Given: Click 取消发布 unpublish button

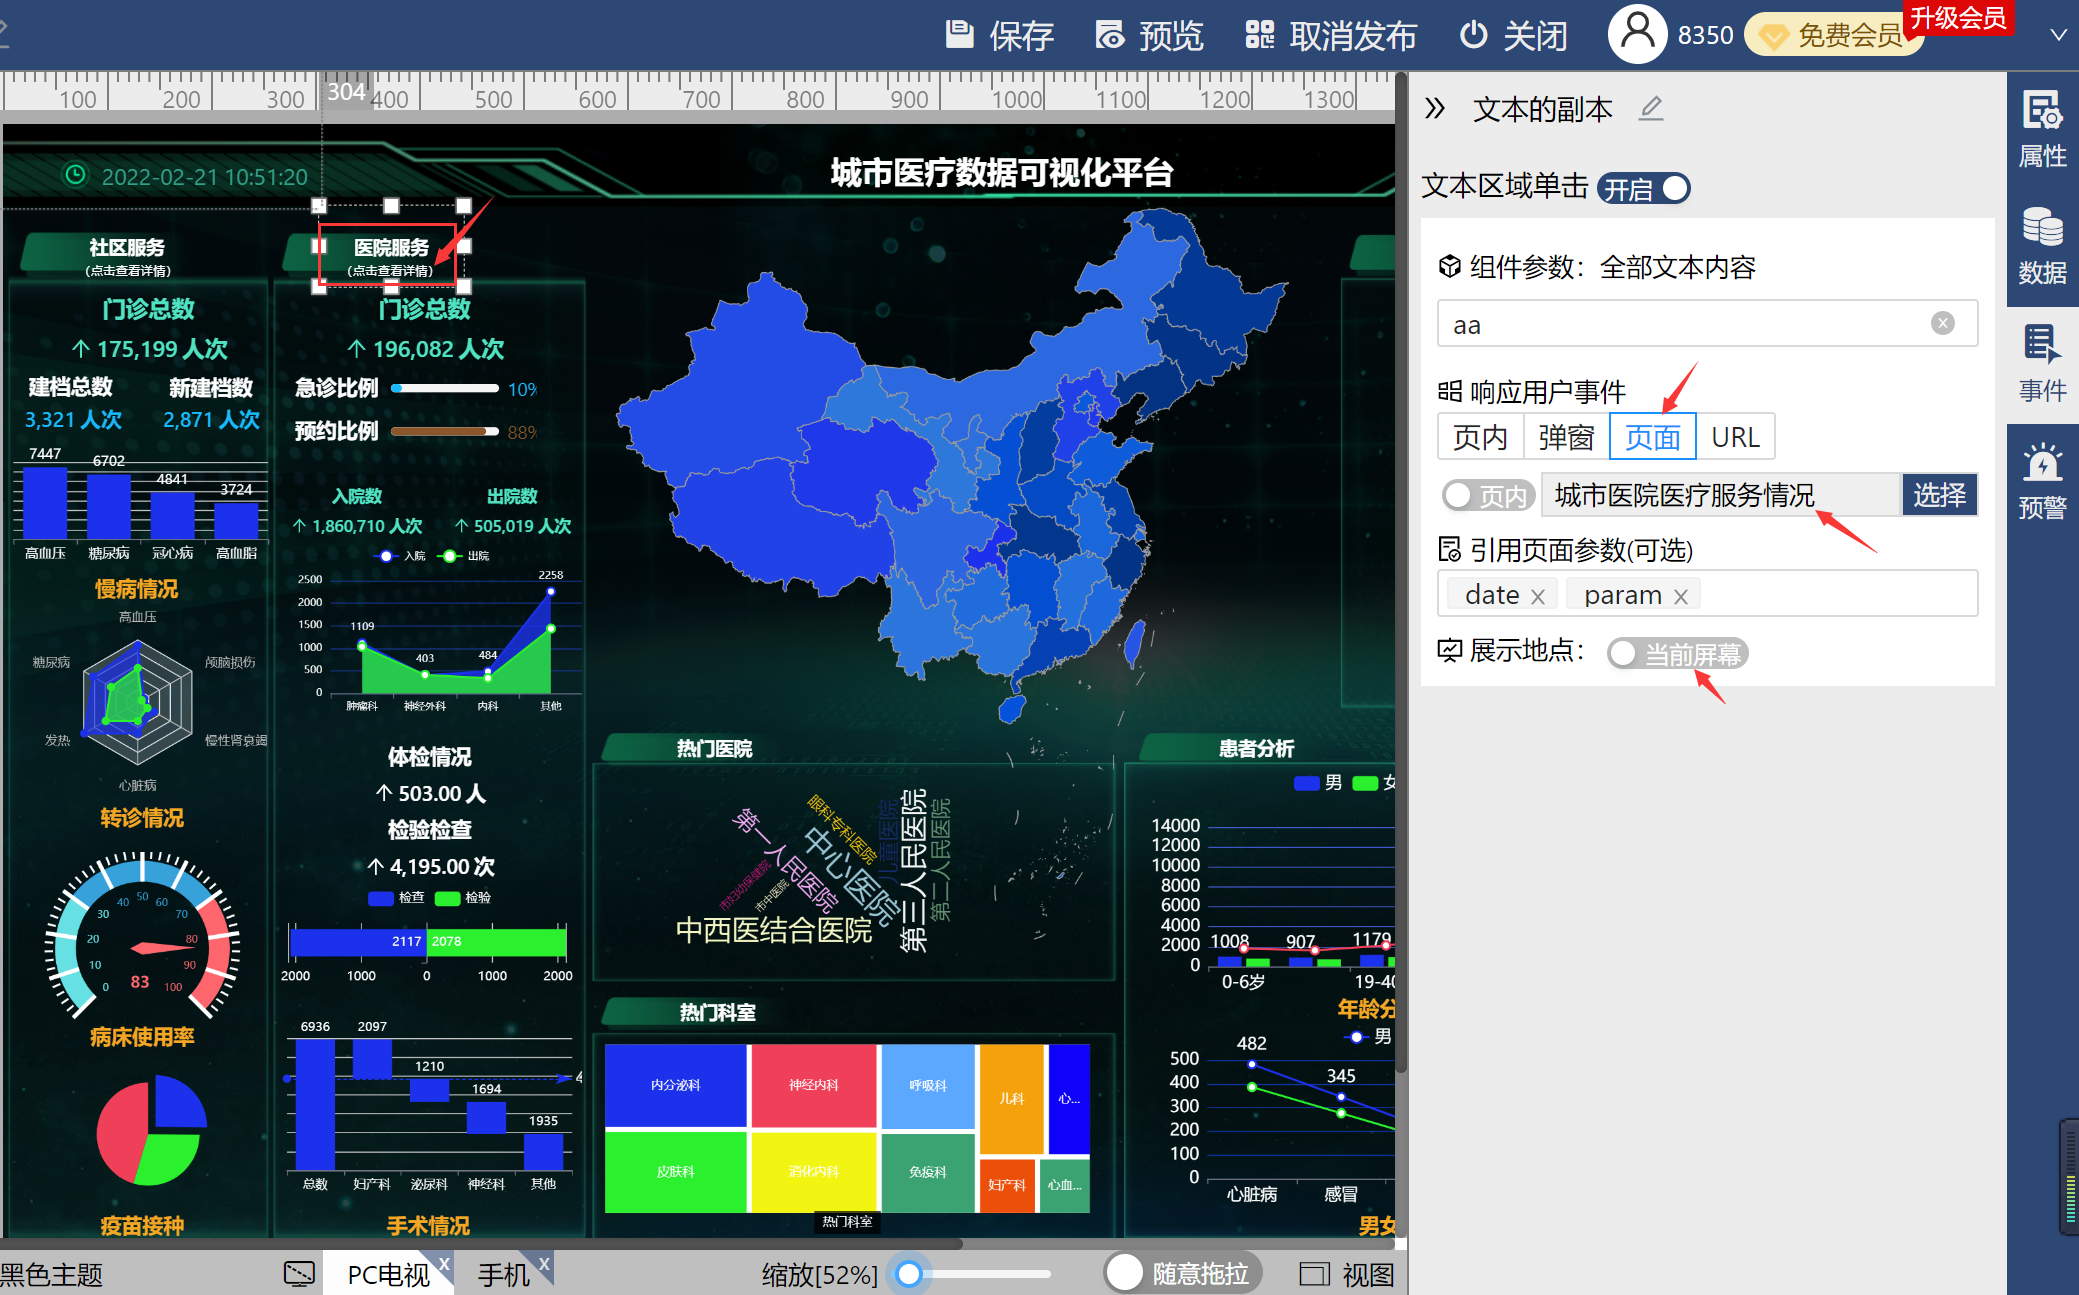Looking at the screenshot, I should 1330,36.
